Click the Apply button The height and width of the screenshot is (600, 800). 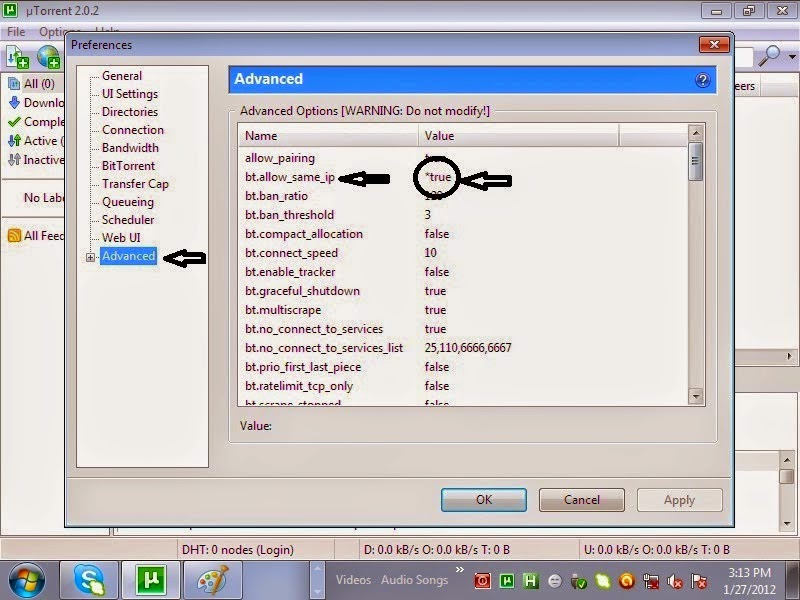pos(680,499)
